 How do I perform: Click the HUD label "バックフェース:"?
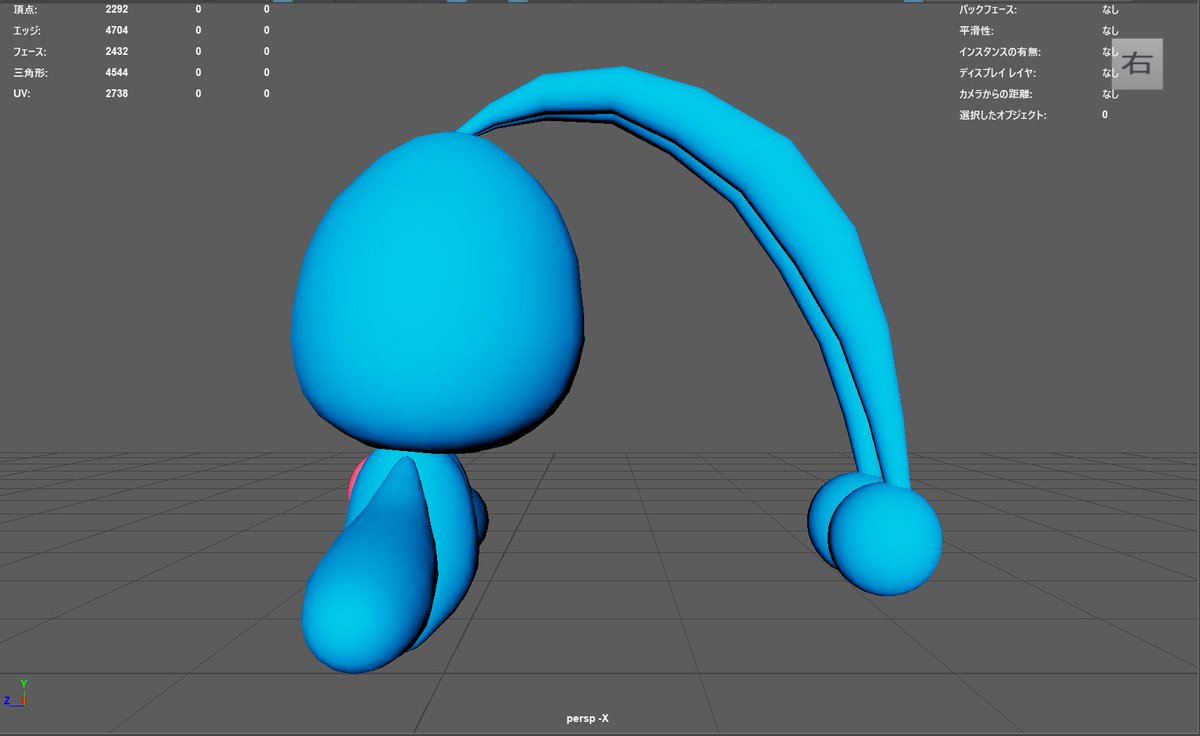988,9
